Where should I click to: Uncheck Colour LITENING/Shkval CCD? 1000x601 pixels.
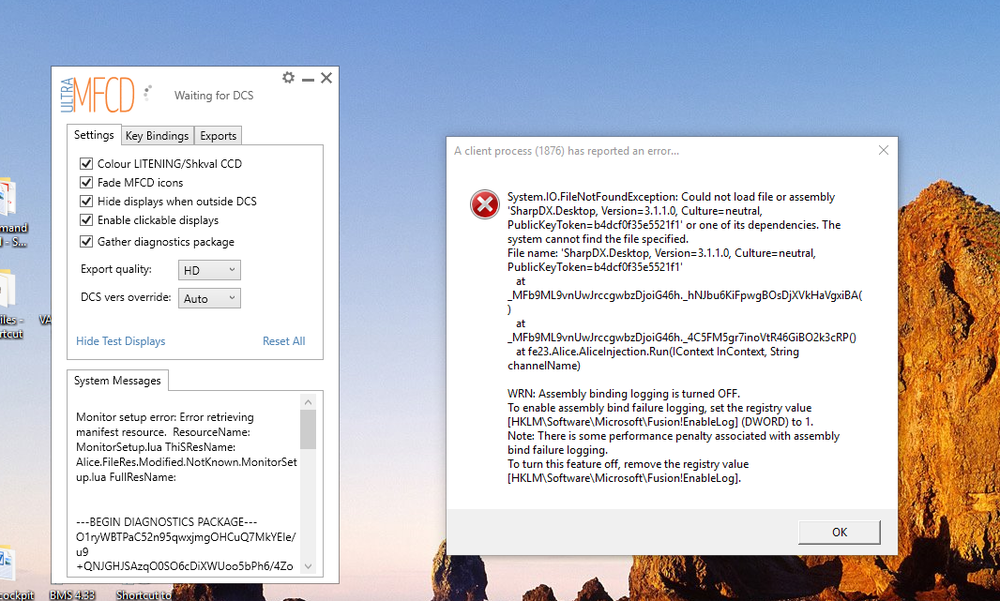86,163
